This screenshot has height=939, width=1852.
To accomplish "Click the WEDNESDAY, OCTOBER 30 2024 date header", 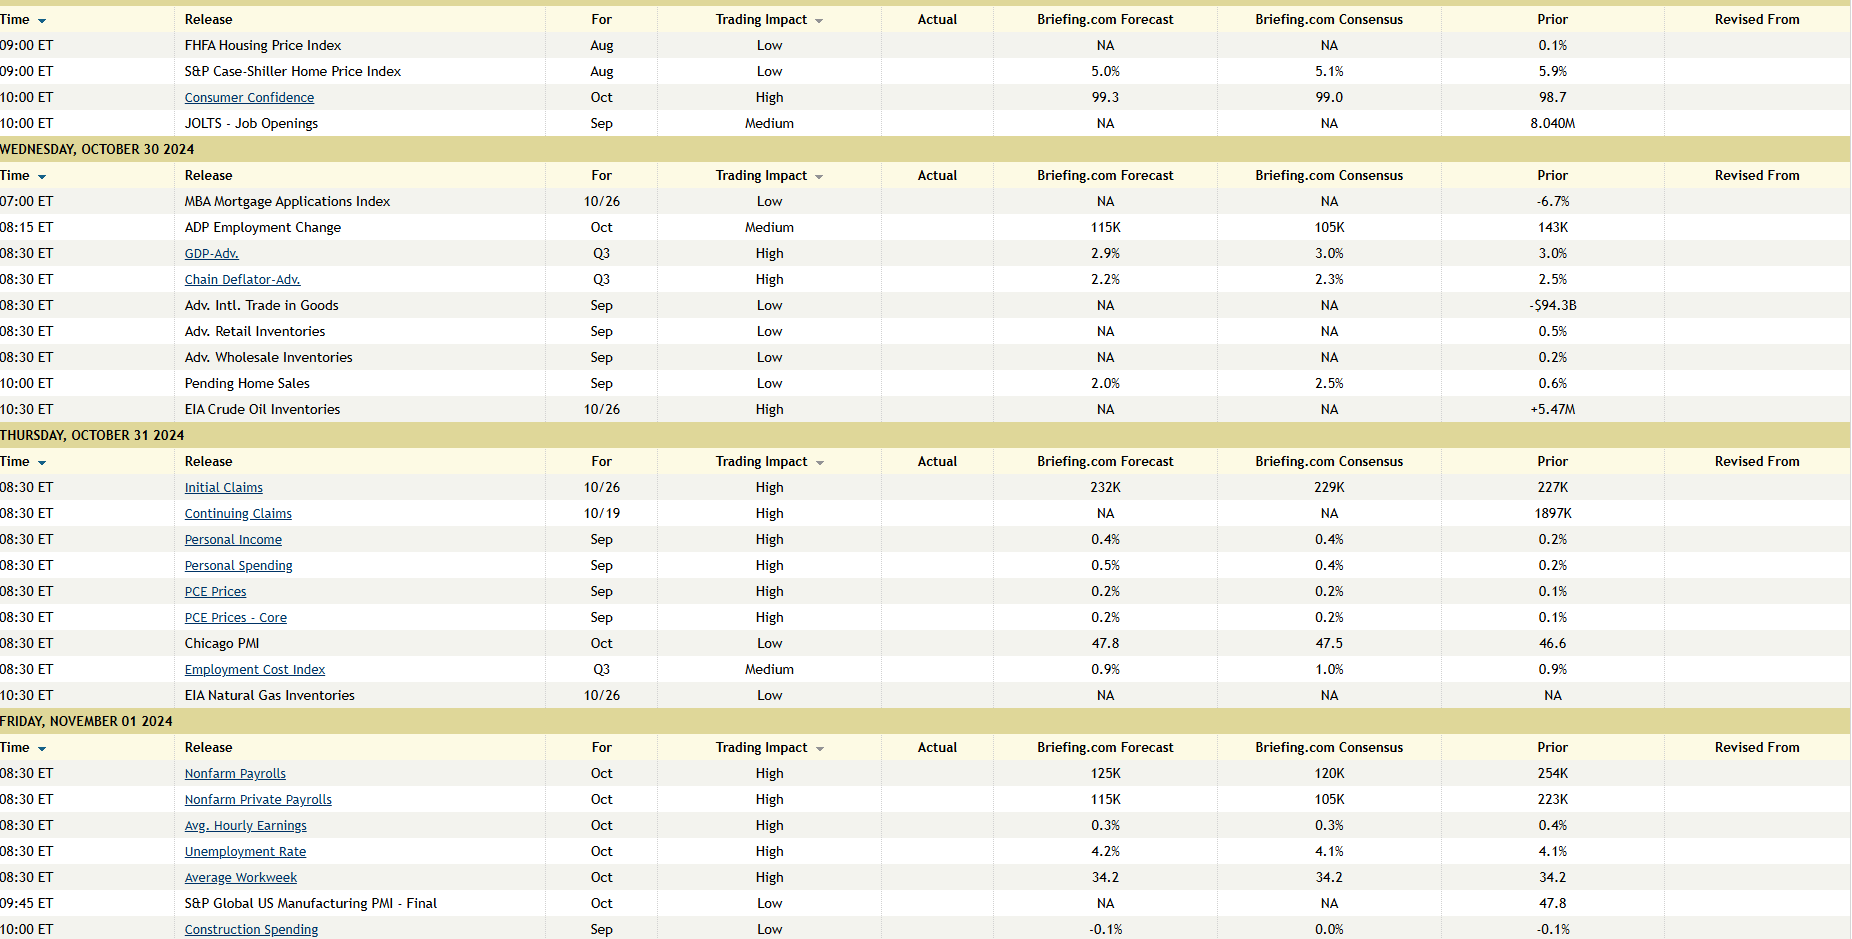I will click(97, 149).
